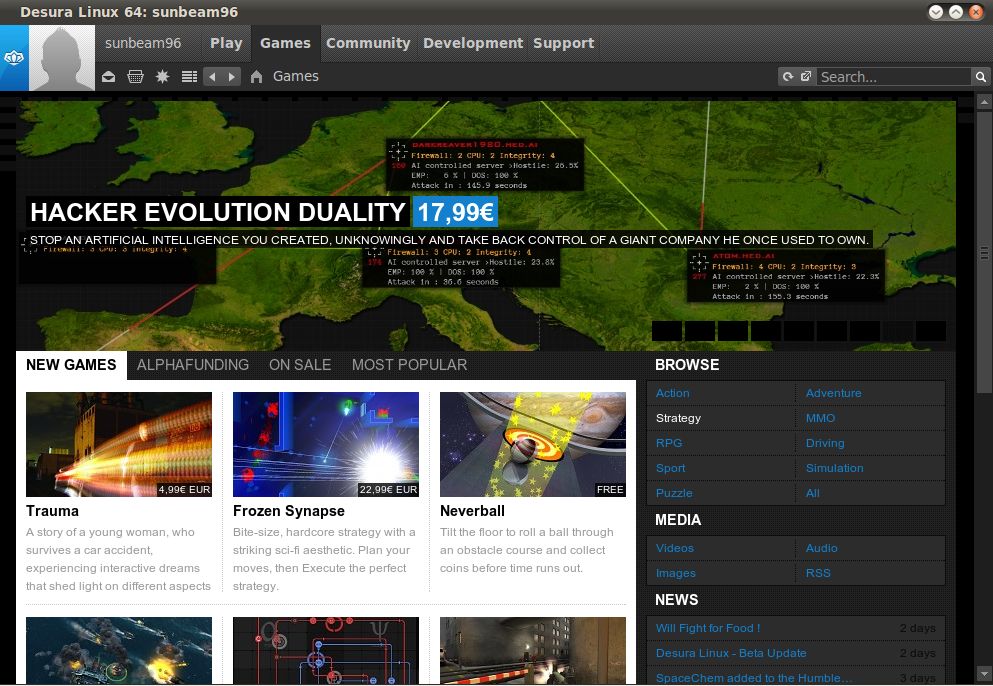Open the naval battle game thumbnail

(x=119, y=651)
